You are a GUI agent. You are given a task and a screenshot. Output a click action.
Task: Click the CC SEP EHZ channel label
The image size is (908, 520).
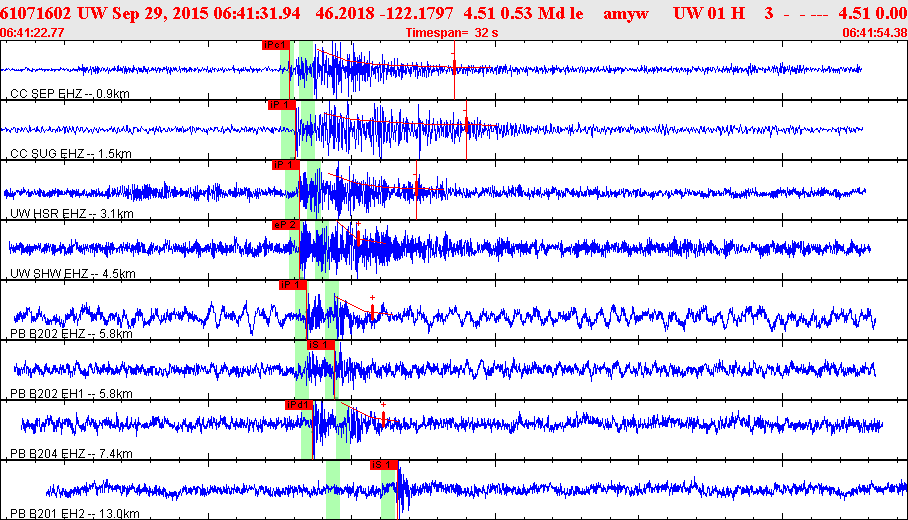pos(70,94)
